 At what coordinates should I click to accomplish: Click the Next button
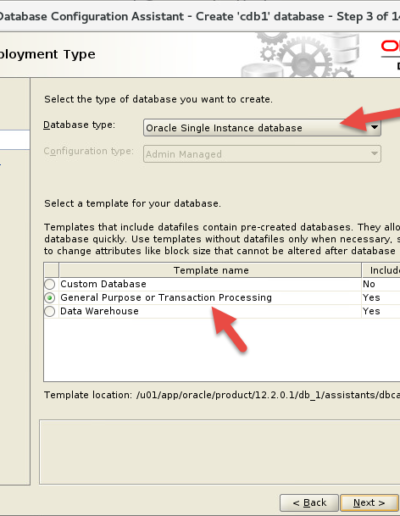pyautogui.click(x=369, y=503)
